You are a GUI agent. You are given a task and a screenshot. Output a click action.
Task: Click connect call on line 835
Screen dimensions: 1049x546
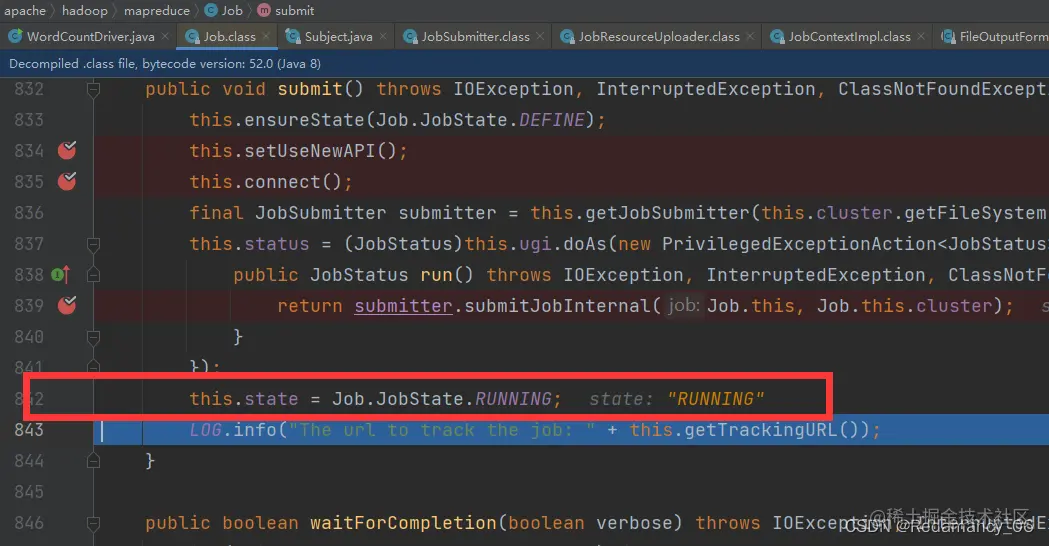tap(282, 181)
